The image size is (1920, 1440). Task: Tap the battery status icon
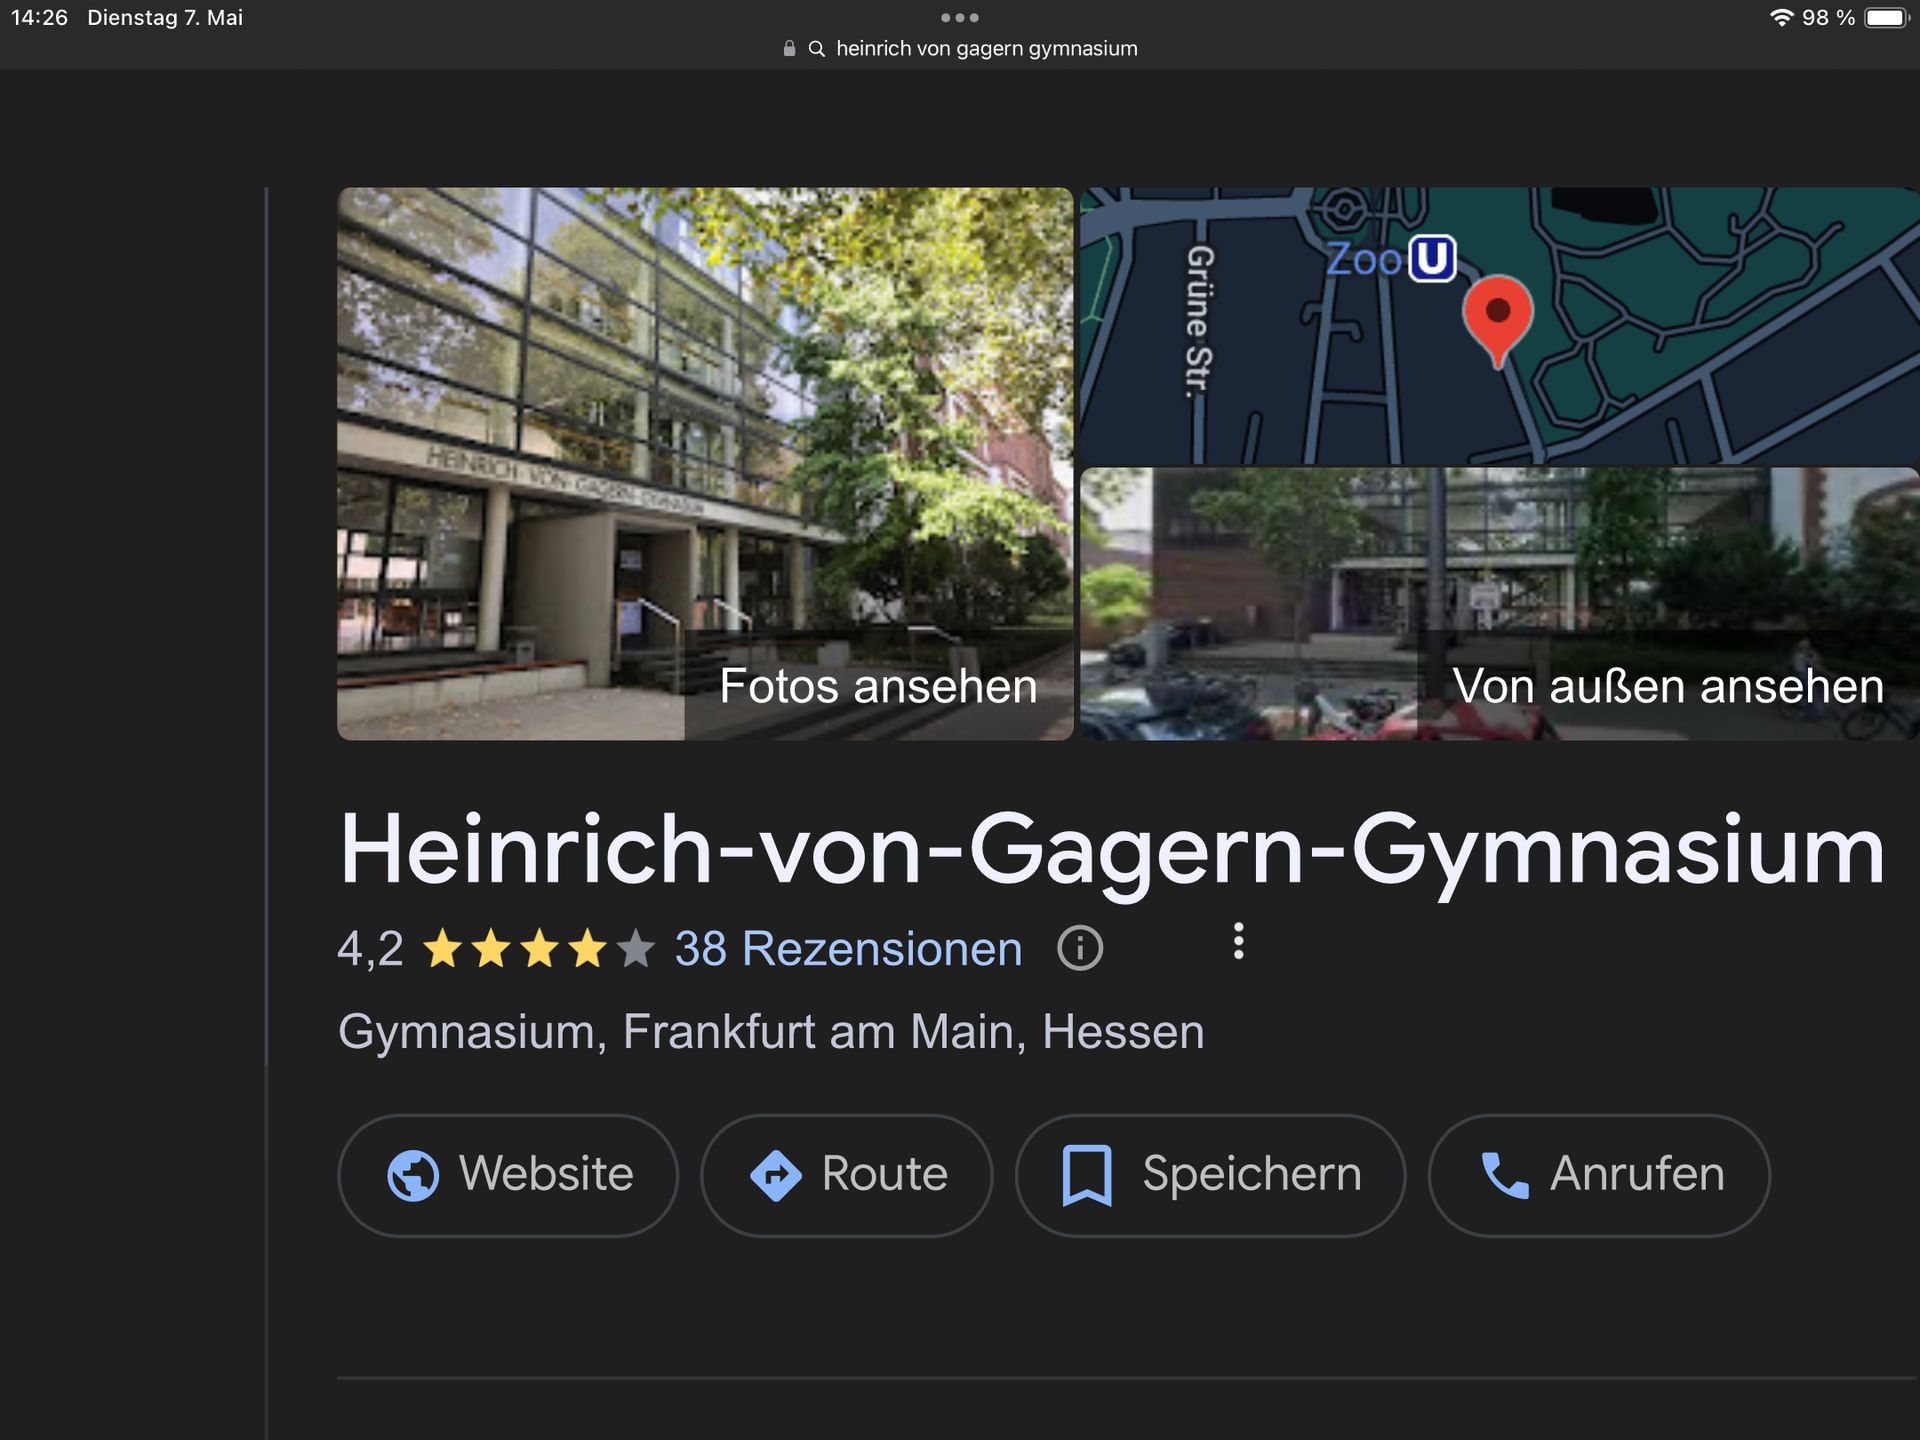[x=1887, y=18]
